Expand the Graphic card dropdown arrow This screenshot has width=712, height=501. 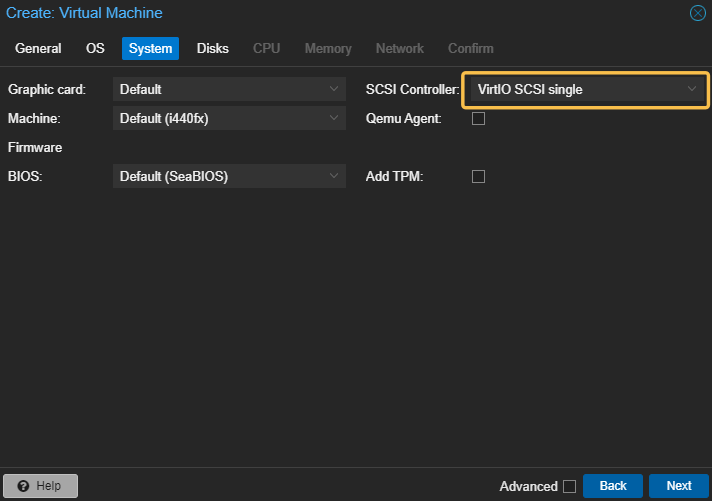coord(334,89)
